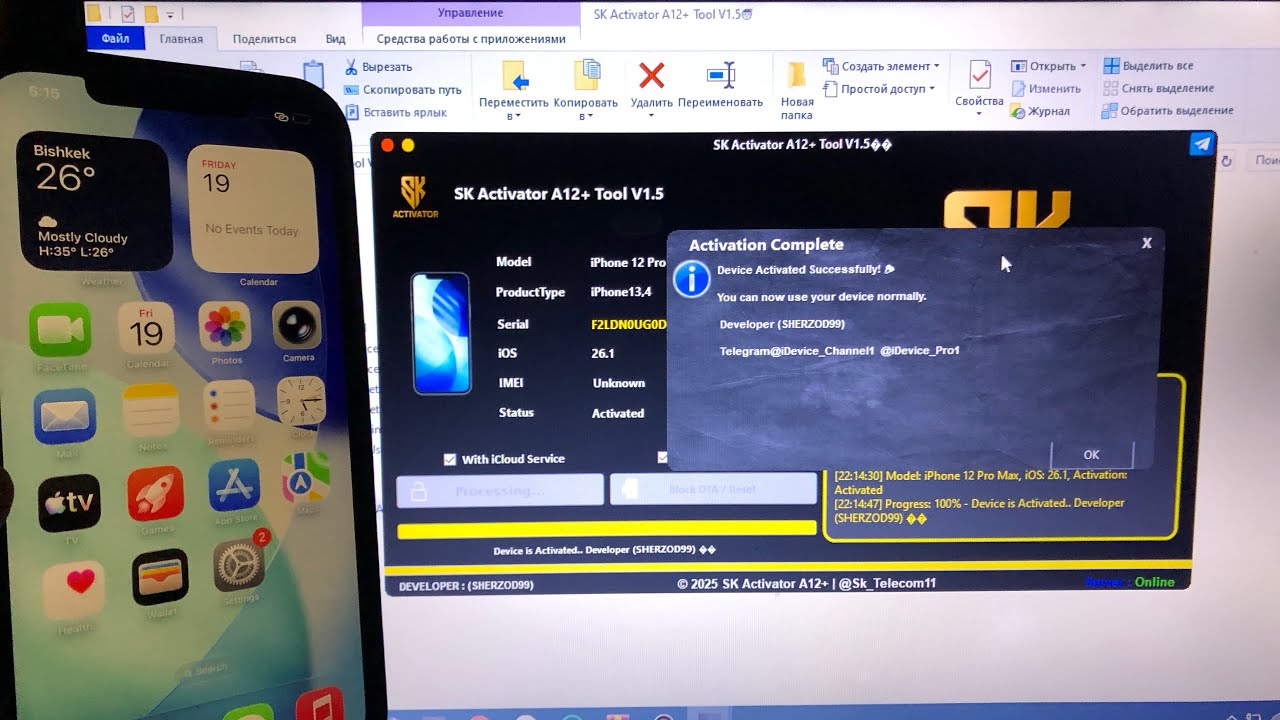Click Вставить ярлык in Explorer ribbon
This screenshot has height=720, width=1280.
pos(396,112)
